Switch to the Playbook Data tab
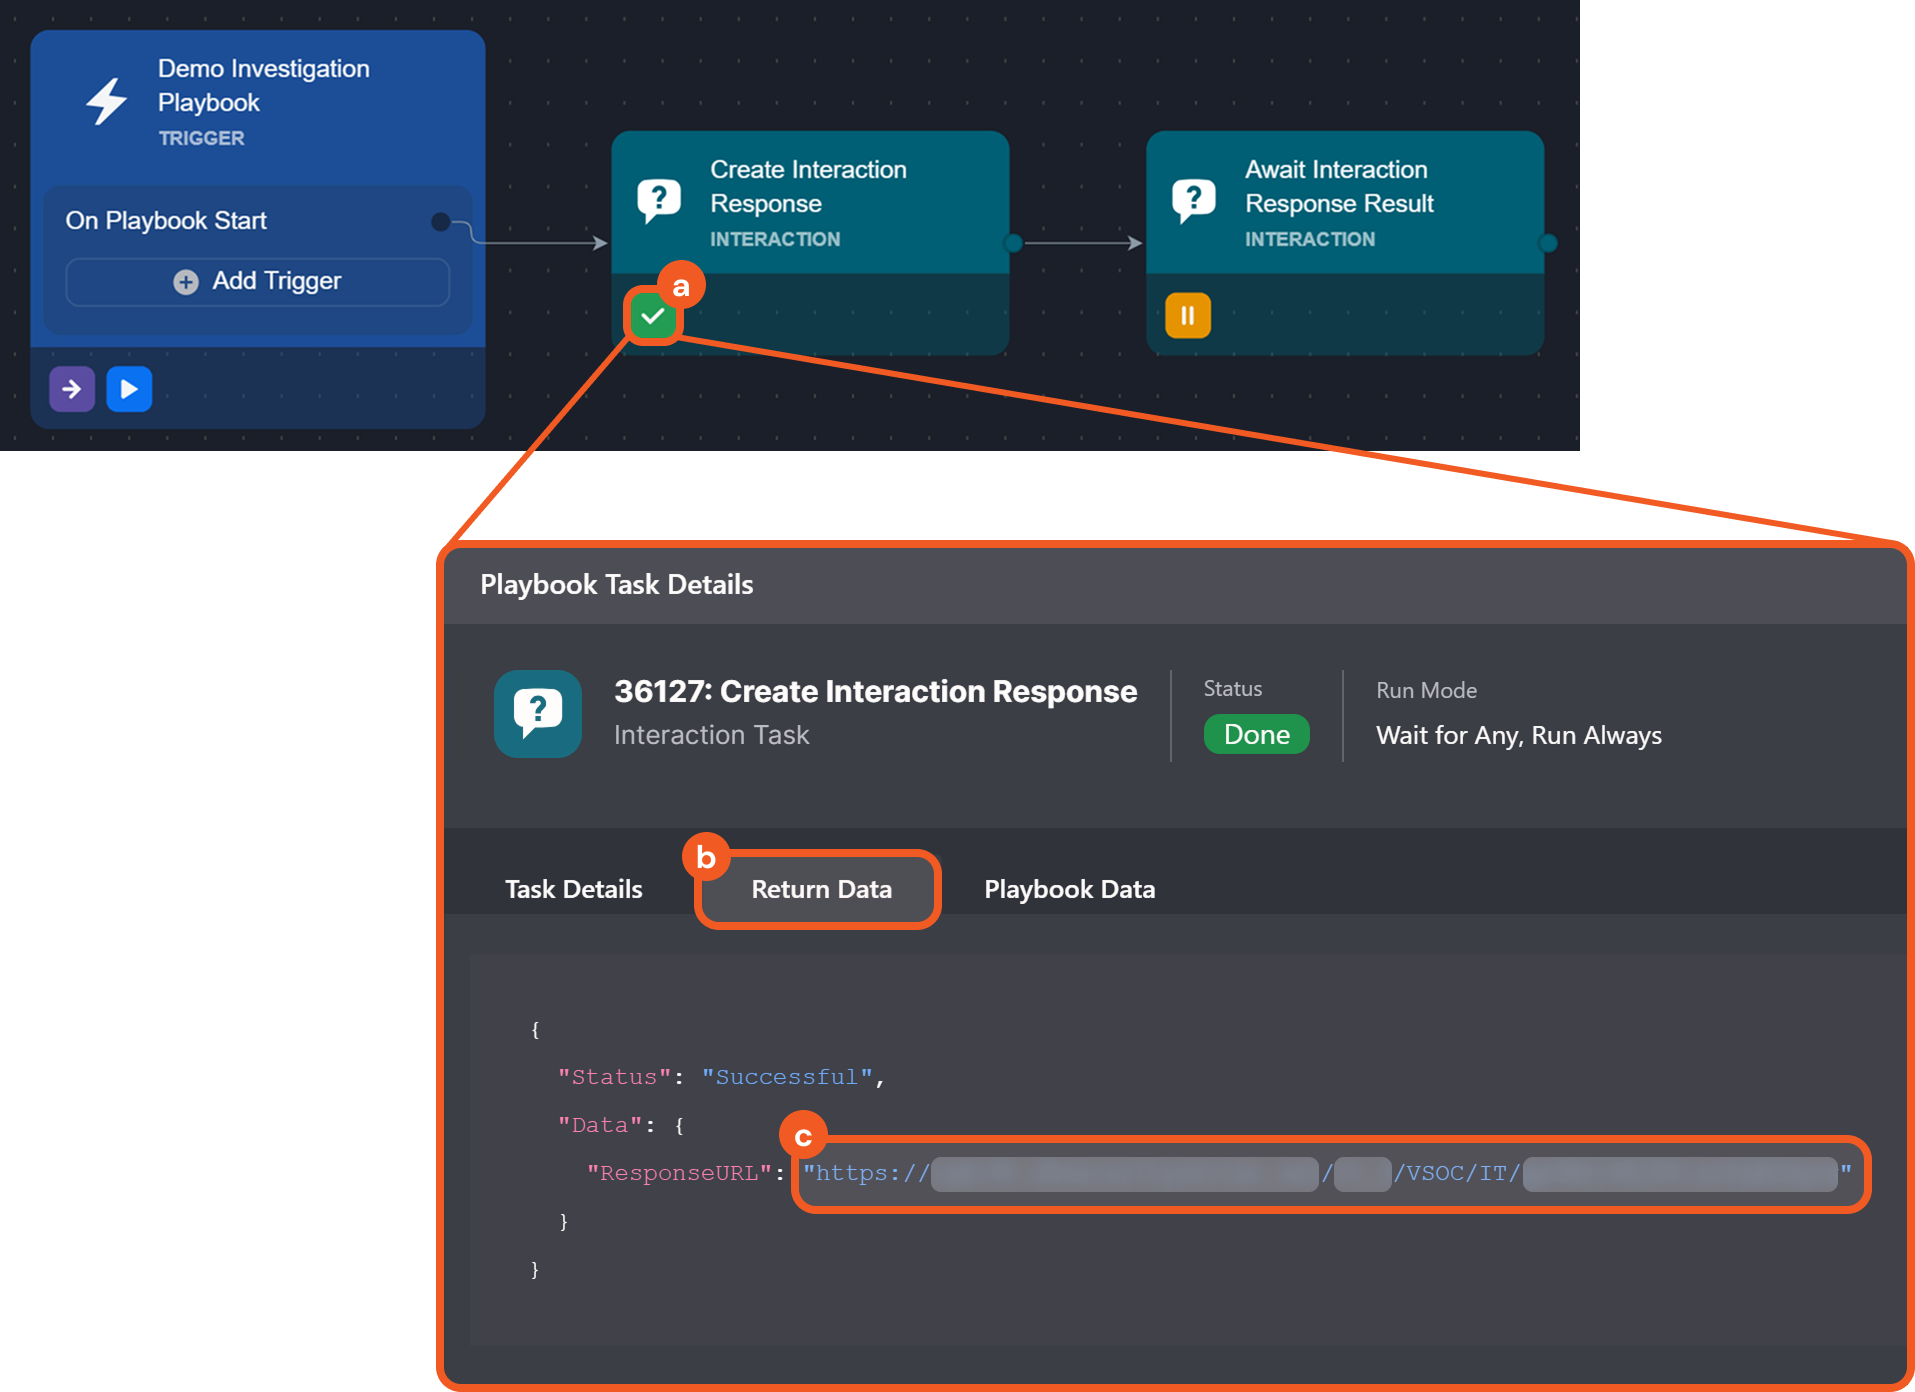 [x=1069, y=889]
